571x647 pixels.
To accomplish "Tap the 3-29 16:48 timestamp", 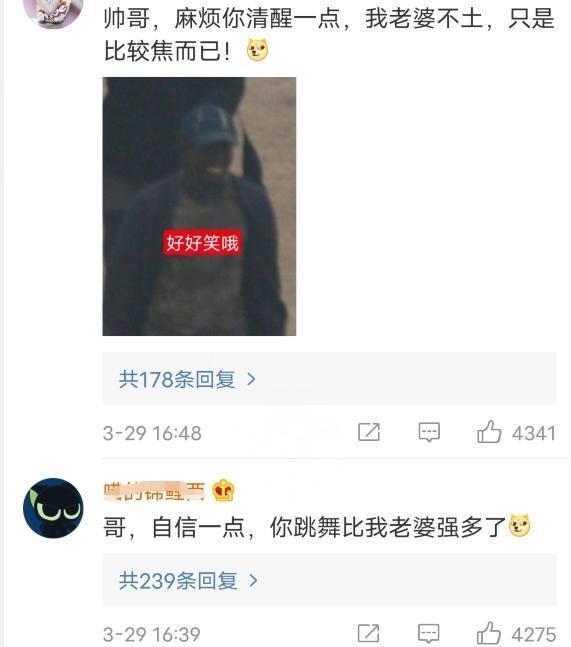I will (152, 433).
